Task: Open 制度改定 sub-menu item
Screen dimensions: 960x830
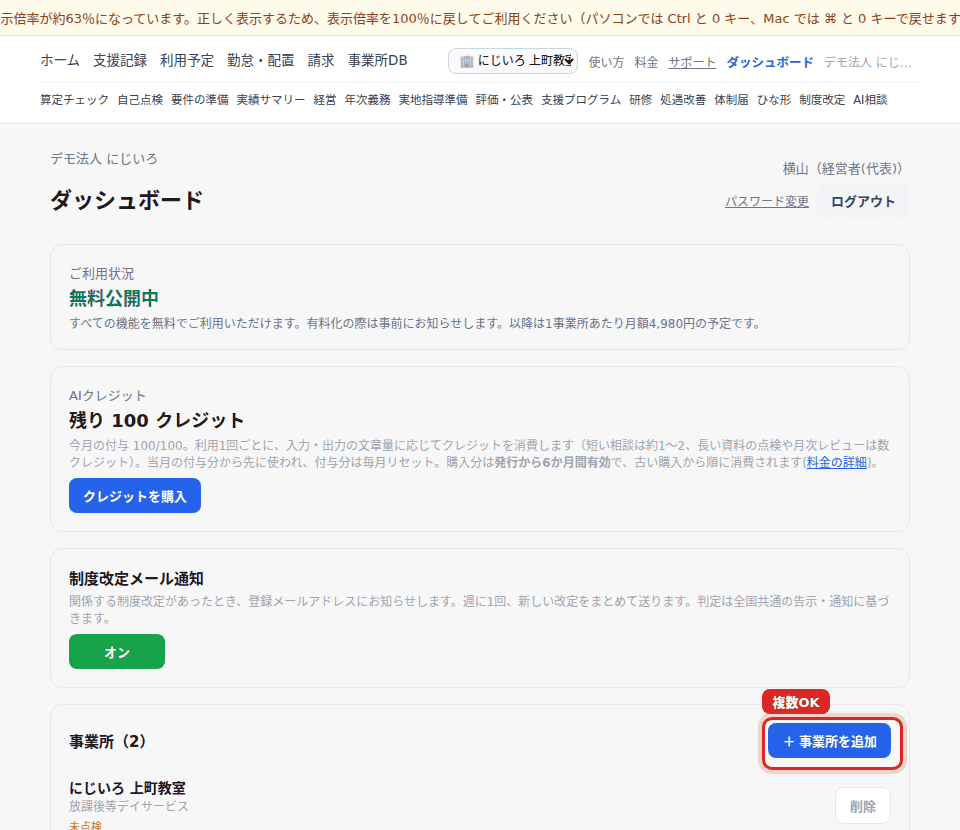Action: pos(822,100)
